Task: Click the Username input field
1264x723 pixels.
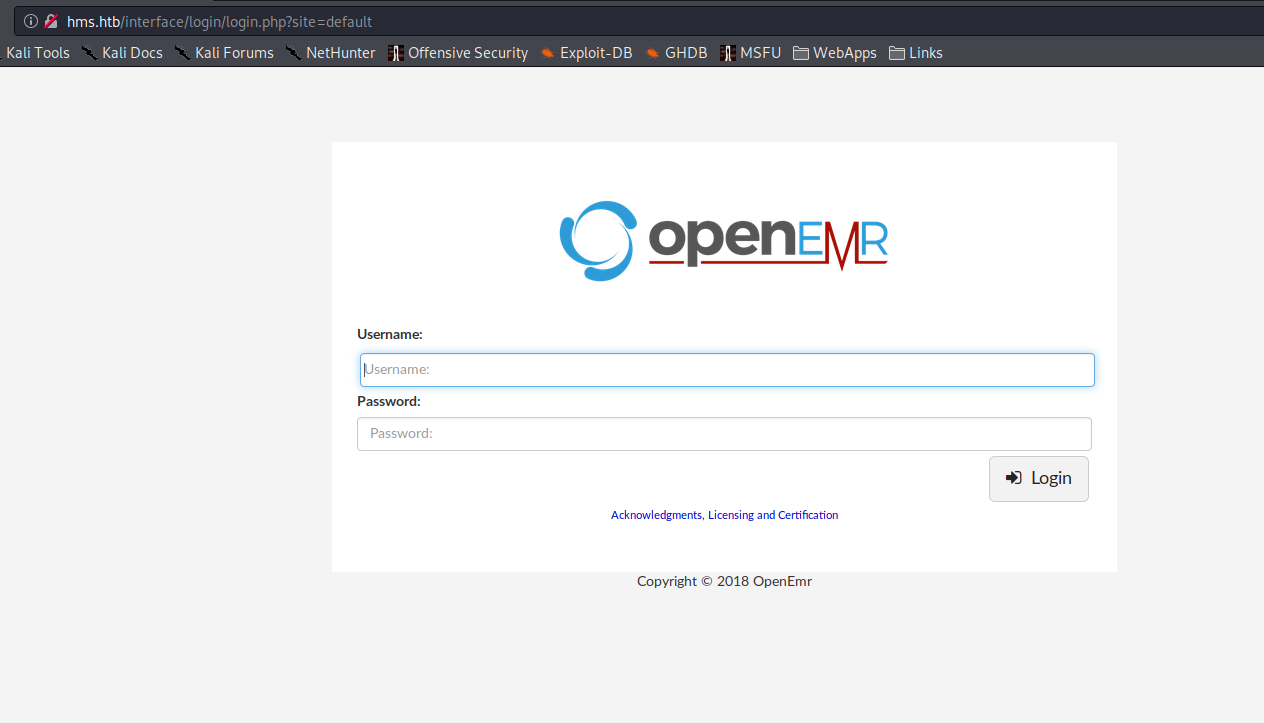Action: (x=726, y=369)
